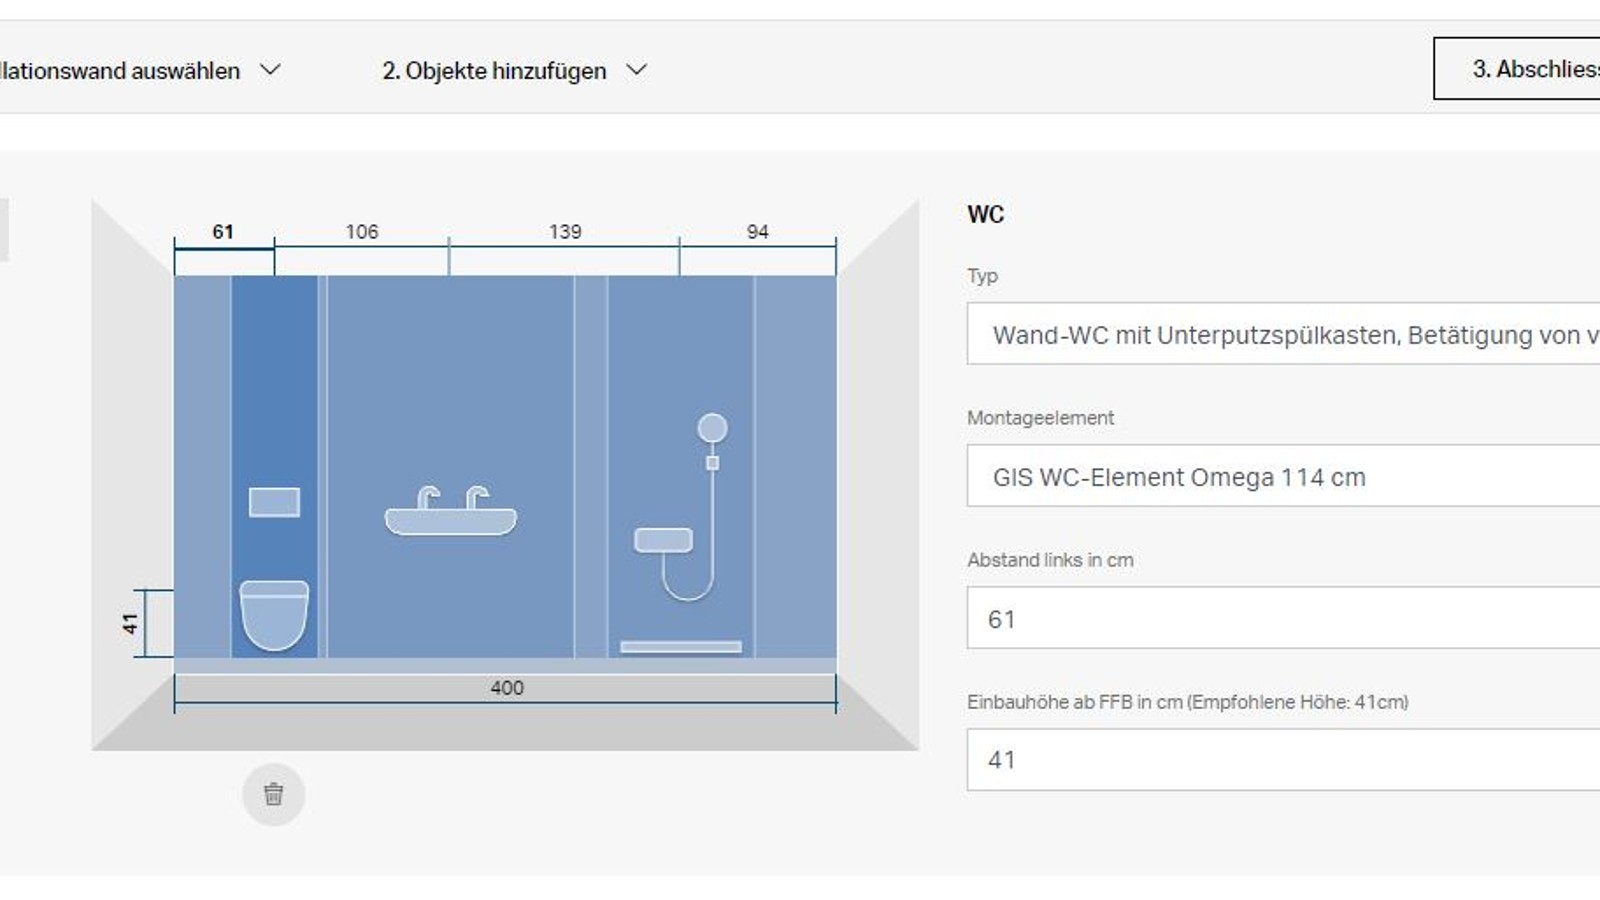Click the round shower head icon
Screen dimensions: 1600x900
click(x=712, y=425)
